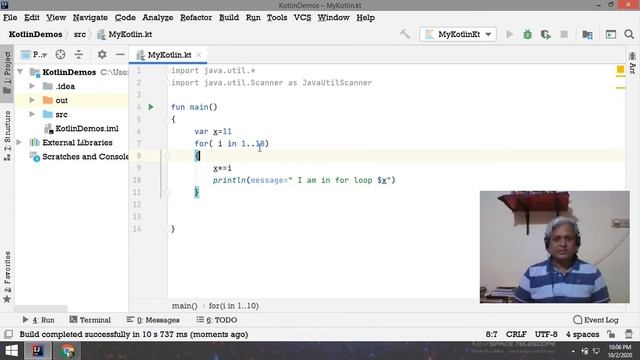The image size is (640, 360).
Task: Select the MyKotlin.kt editor tab
Action: 169,55
